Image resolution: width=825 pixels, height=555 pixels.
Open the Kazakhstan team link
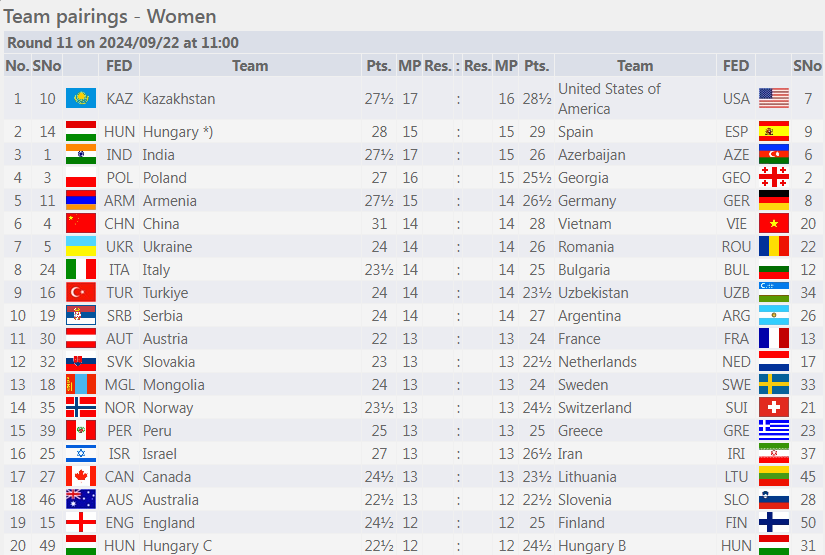(179, 99)
